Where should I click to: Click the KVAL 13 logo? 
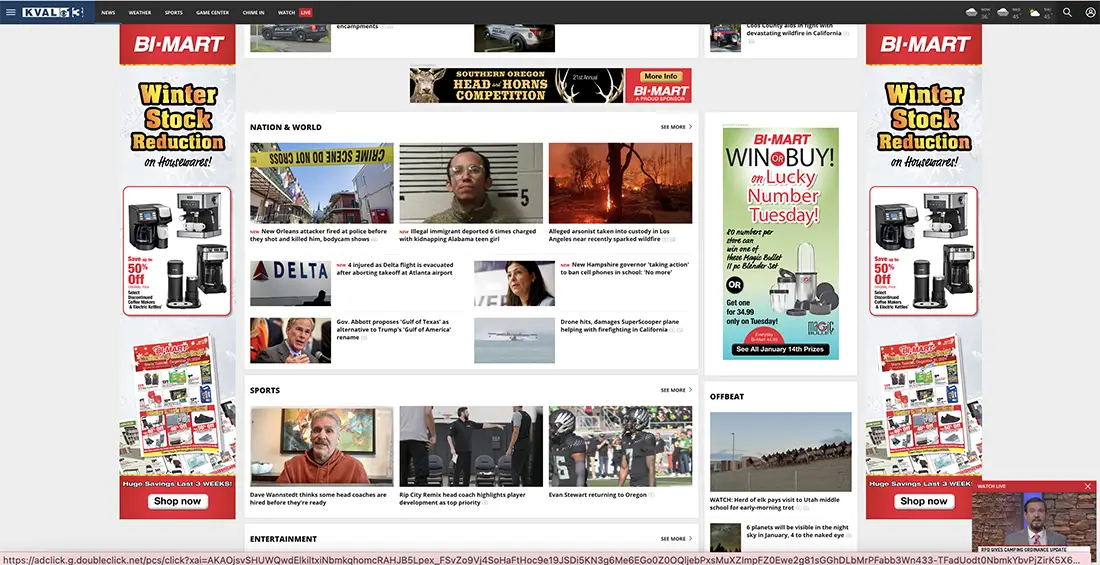[53, 12]
